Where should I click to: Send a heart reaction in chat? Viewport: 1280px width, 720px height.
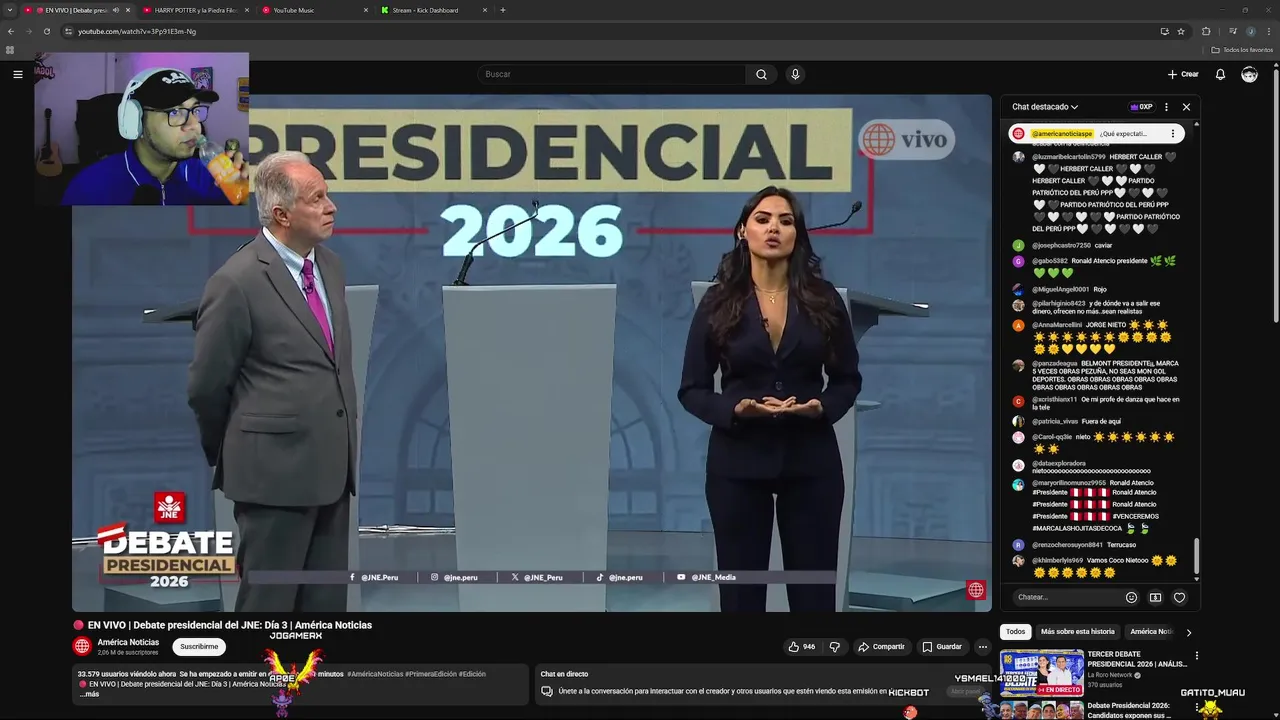tap(1179, 597)
